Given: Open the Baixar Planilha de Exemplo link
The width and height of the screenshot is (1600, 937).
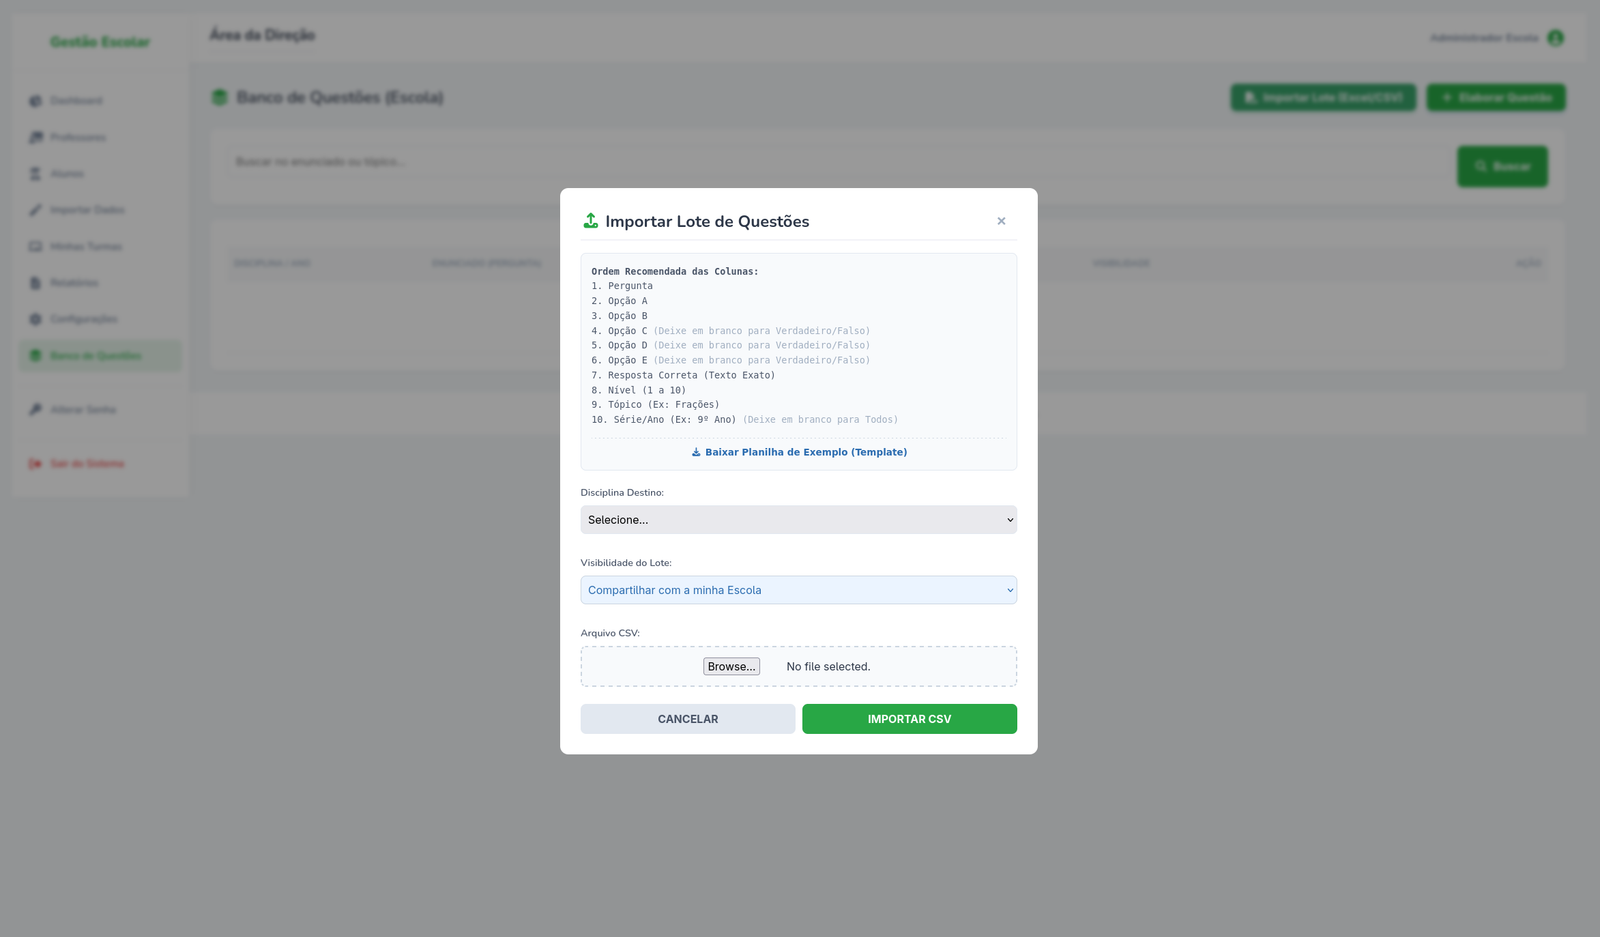Looking at the screenshot, I should click(x=806, y=452).
